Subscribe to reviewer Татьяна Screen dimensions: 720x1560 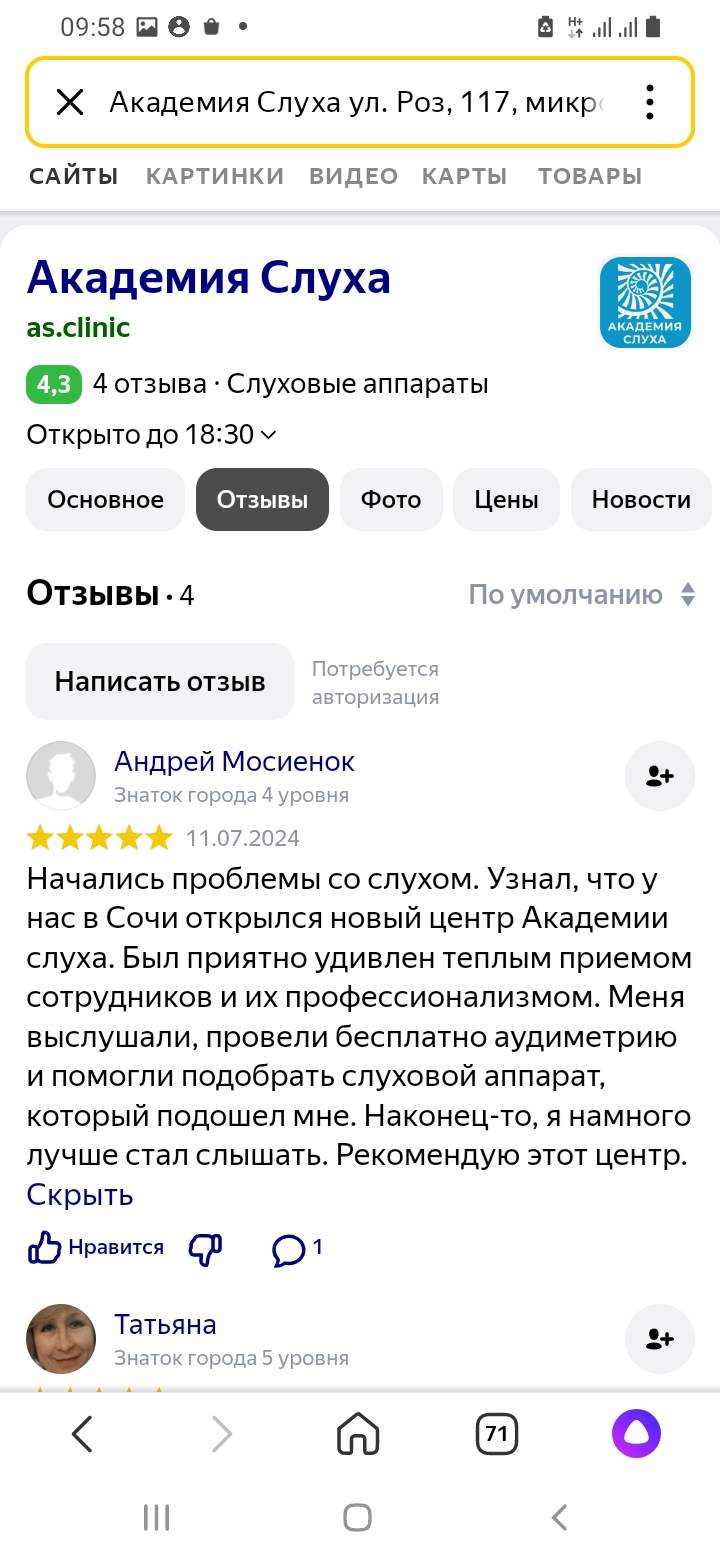(x=659, y=1338)
